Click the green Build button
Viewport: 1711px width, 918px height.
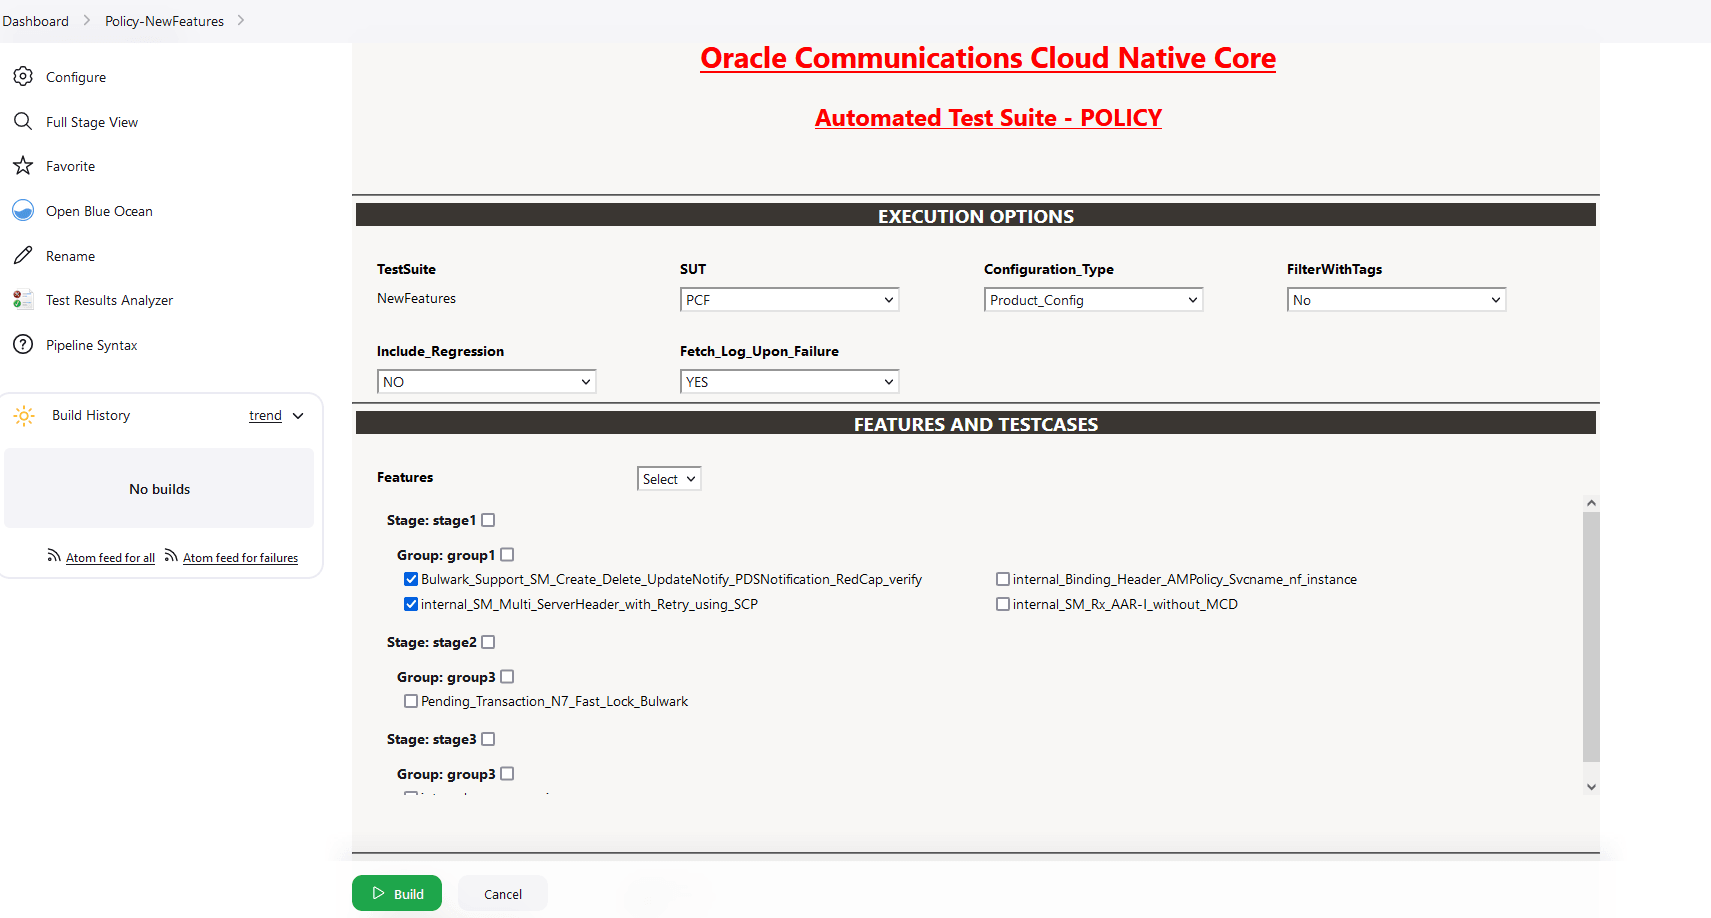[397, 893]
